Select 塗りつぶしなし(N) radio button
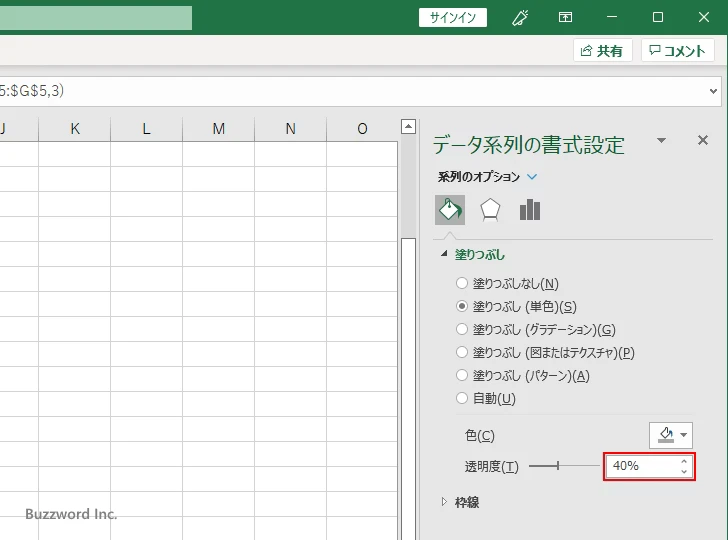This screenshot has height=540, width=728. pos(462,283)
